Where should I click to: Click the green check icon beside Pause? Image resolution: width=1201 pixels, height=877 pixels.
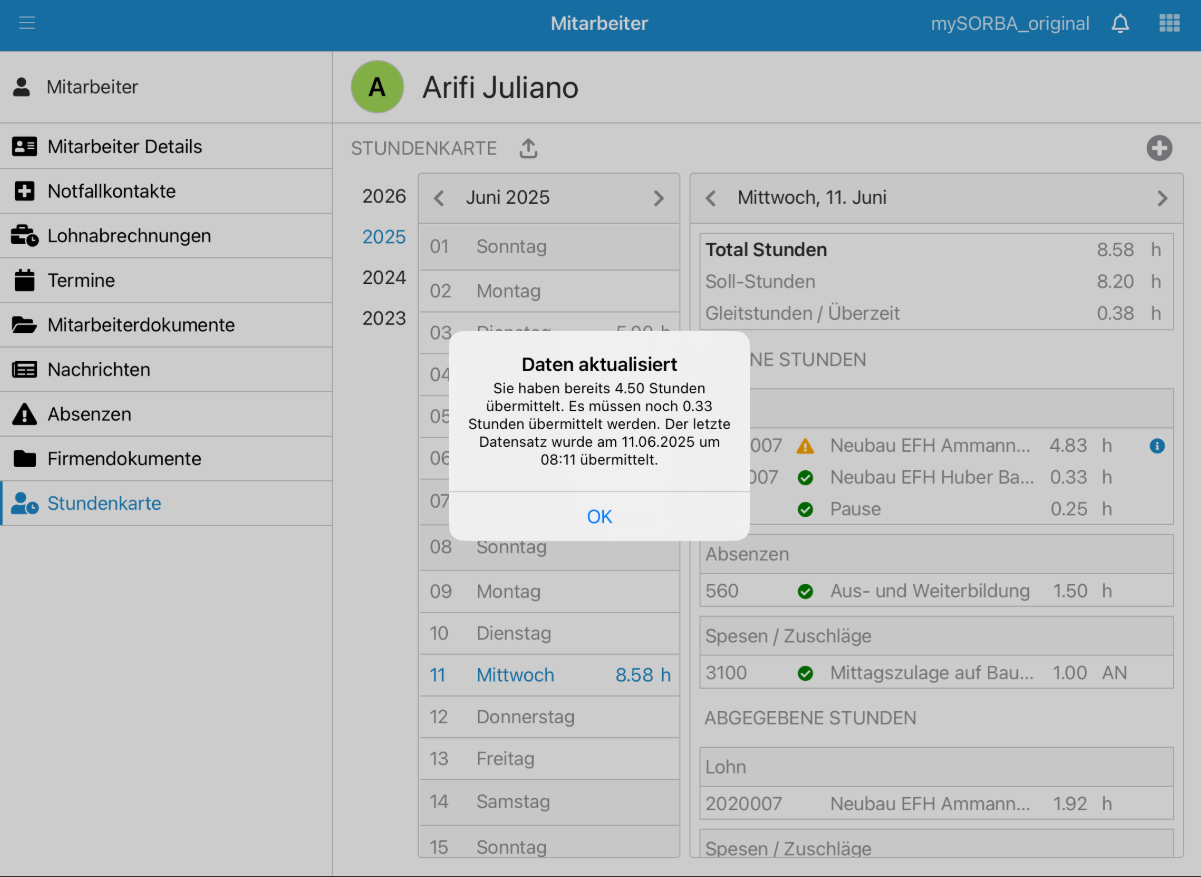tap(805, 509)
